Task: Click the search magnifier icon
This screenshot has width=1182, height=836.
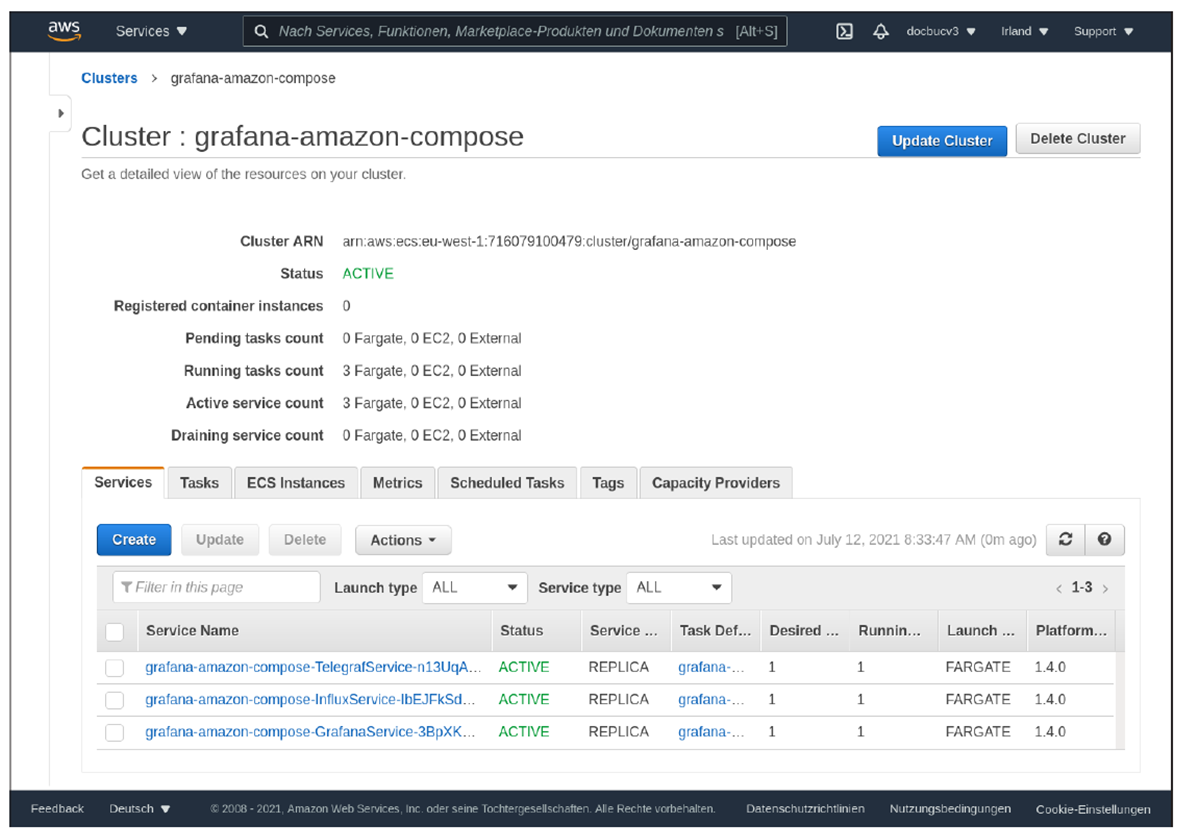Action: pyautogui.click(x=261, y=31)
